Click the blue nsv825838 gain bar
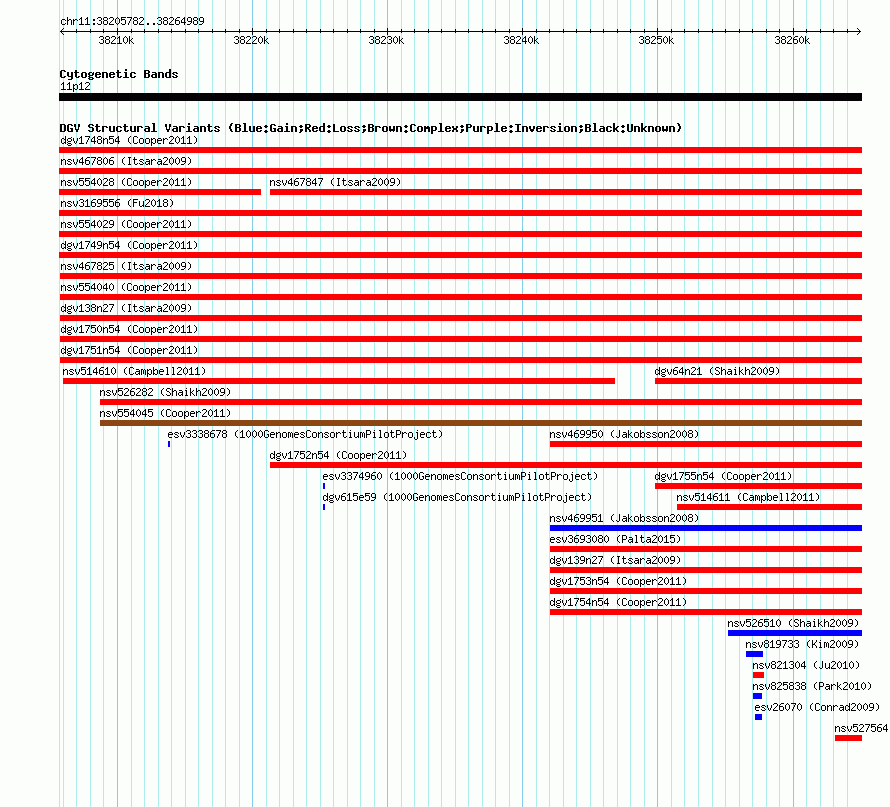 point(757,696)
